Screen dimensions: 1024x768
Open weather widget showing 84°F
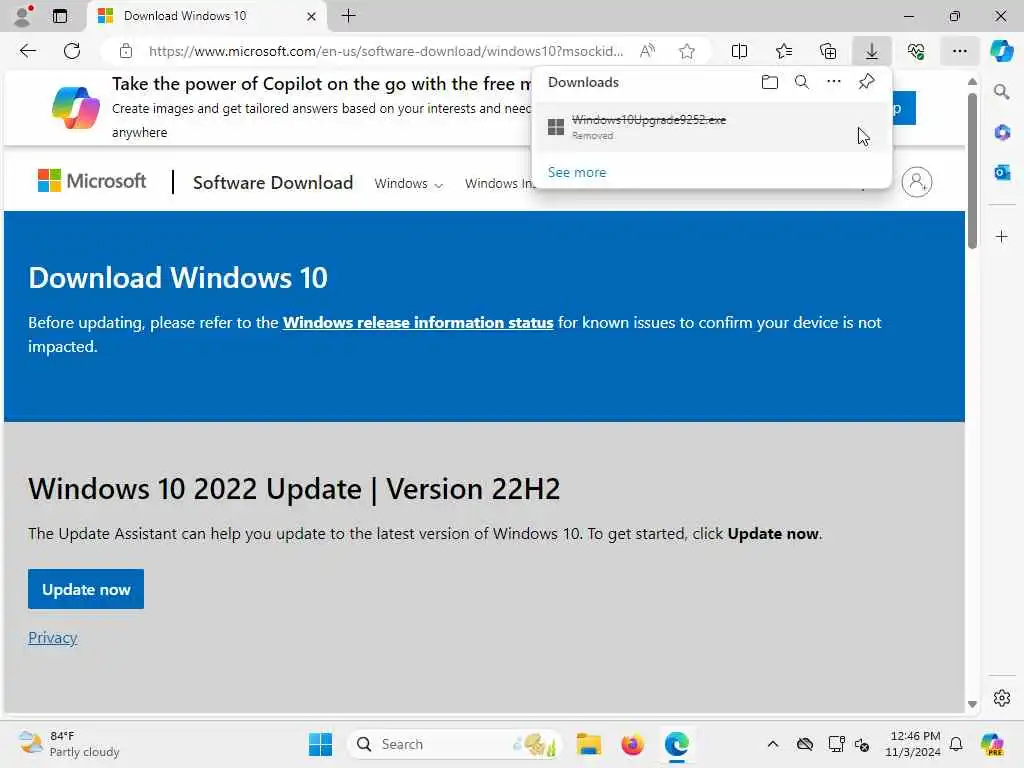point(69,744)
